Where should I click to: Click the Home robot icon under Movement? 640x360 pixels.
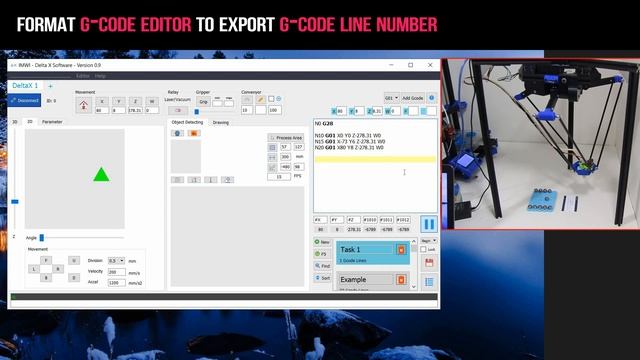pos(84,105)
